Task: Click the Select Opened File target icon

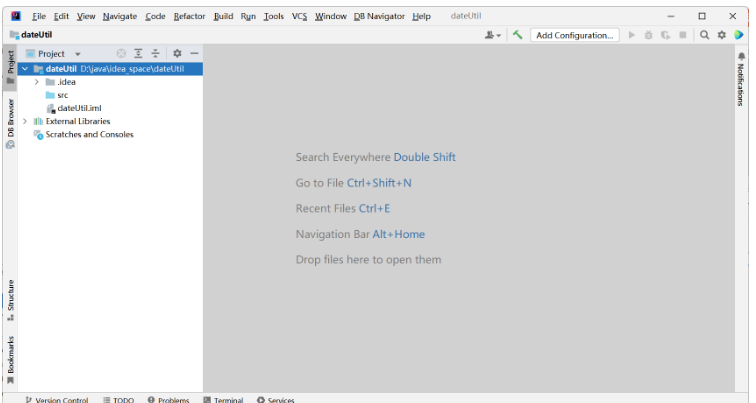Action: [121, 53]
